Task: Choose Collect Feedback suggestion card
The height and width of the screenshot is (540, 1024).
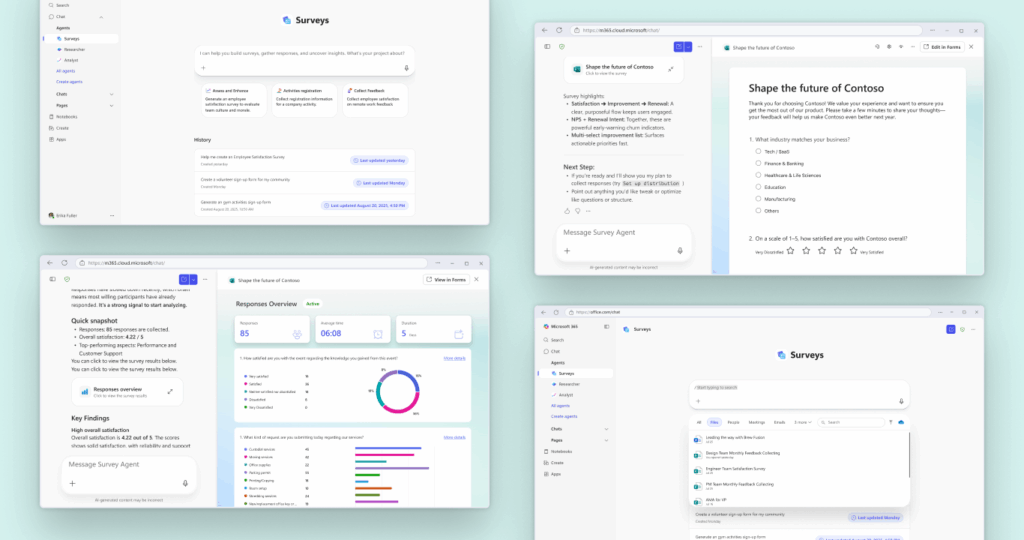Action: point(375,100)
